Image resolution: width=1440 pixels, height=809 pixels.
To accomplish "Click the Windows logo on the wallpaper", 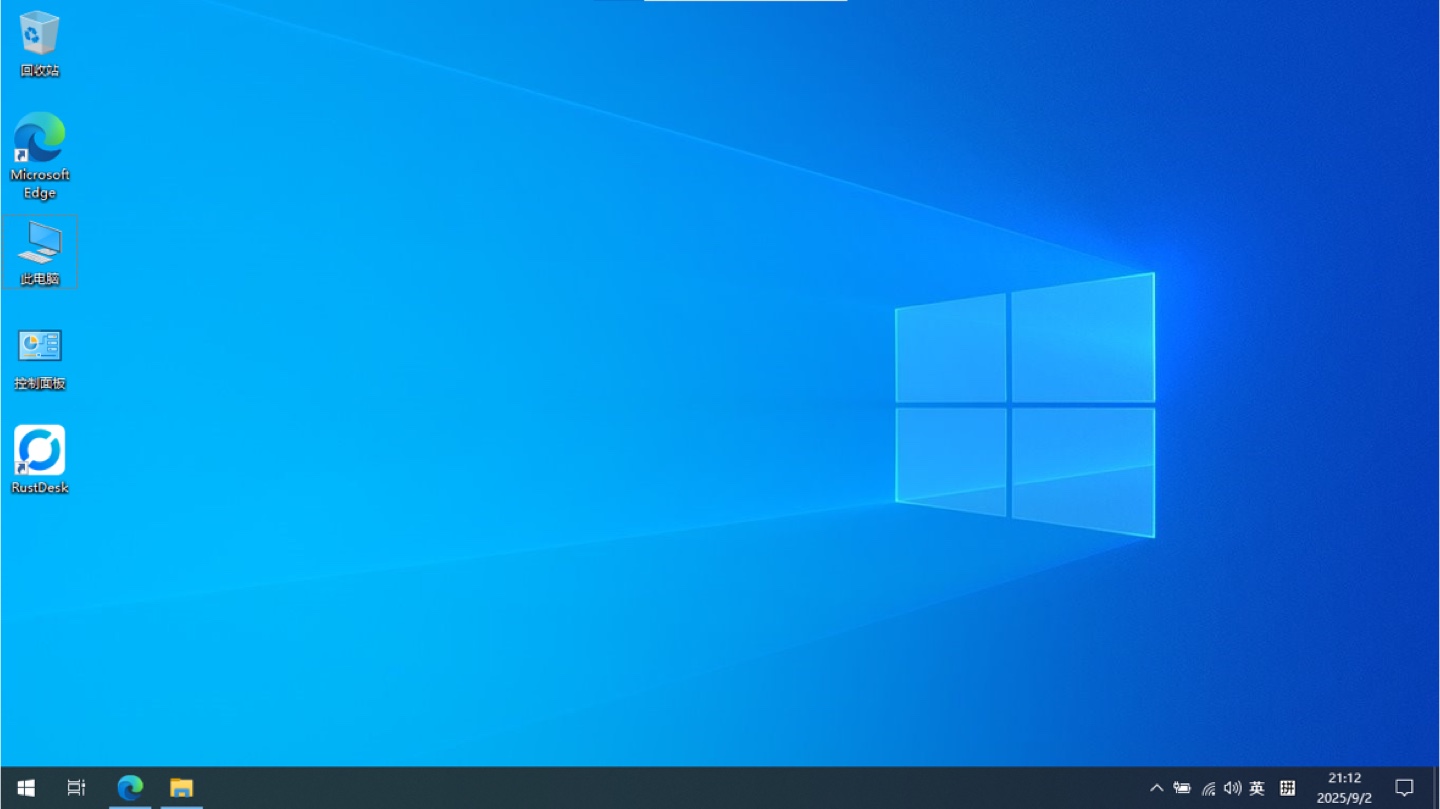I will pyautogui.click(x=1025, y=405).
